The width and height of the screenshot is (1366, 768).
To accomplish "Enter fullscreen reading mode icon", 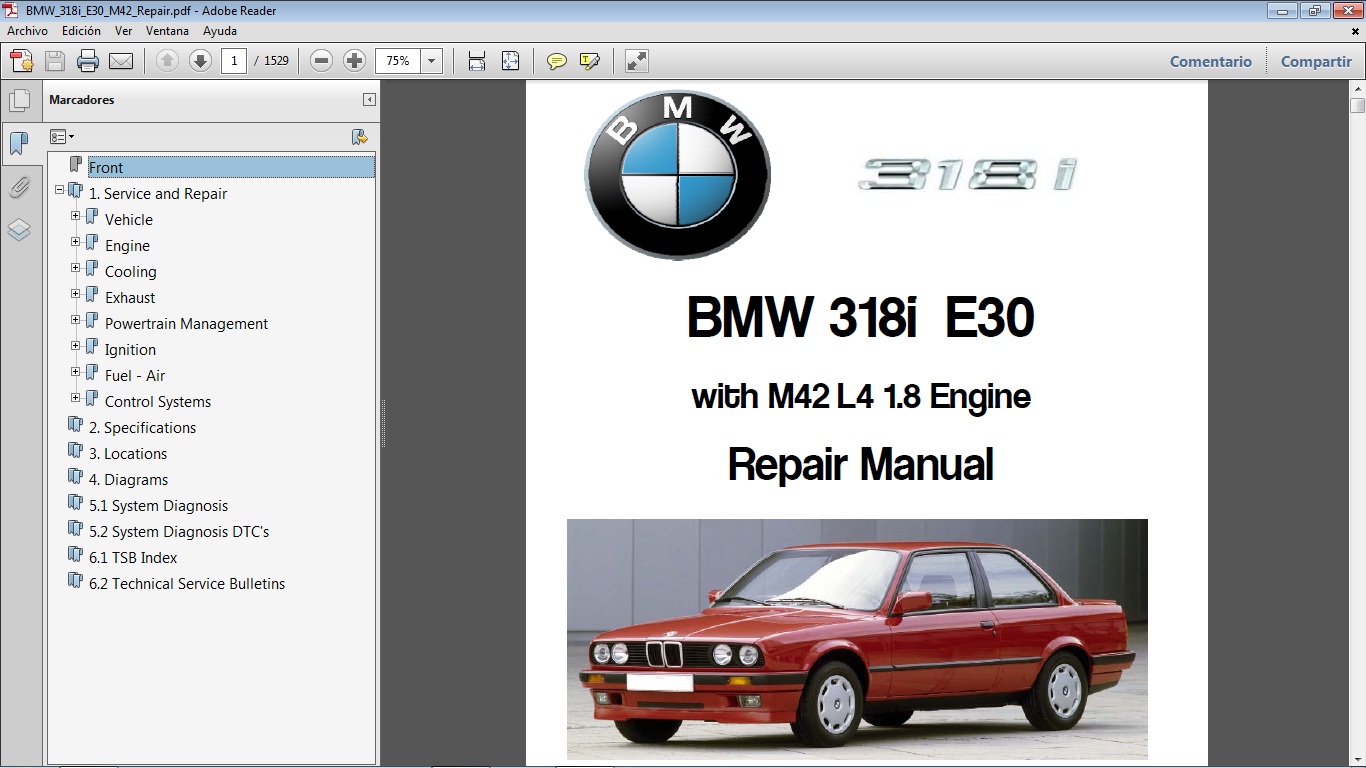I will tap(636, 60).
